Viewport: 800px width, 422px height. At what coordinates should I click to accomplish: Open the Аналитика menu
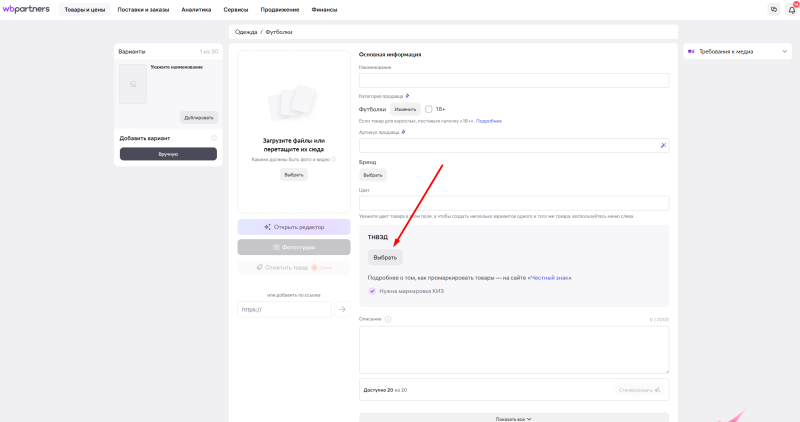[196, 9]
